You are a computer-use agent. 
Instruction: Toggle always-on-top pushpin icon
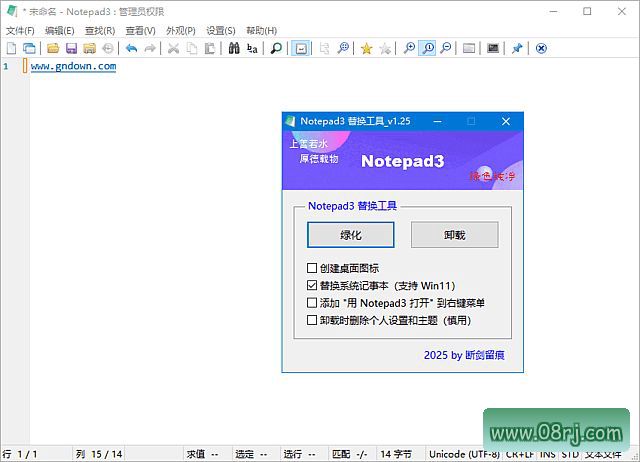pyautogui.click(x=517, y=49)
